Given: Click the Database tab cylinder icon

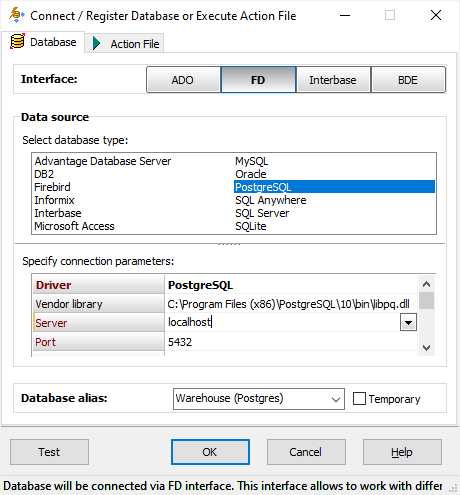Looking at the screenshot, I should 17,42.
